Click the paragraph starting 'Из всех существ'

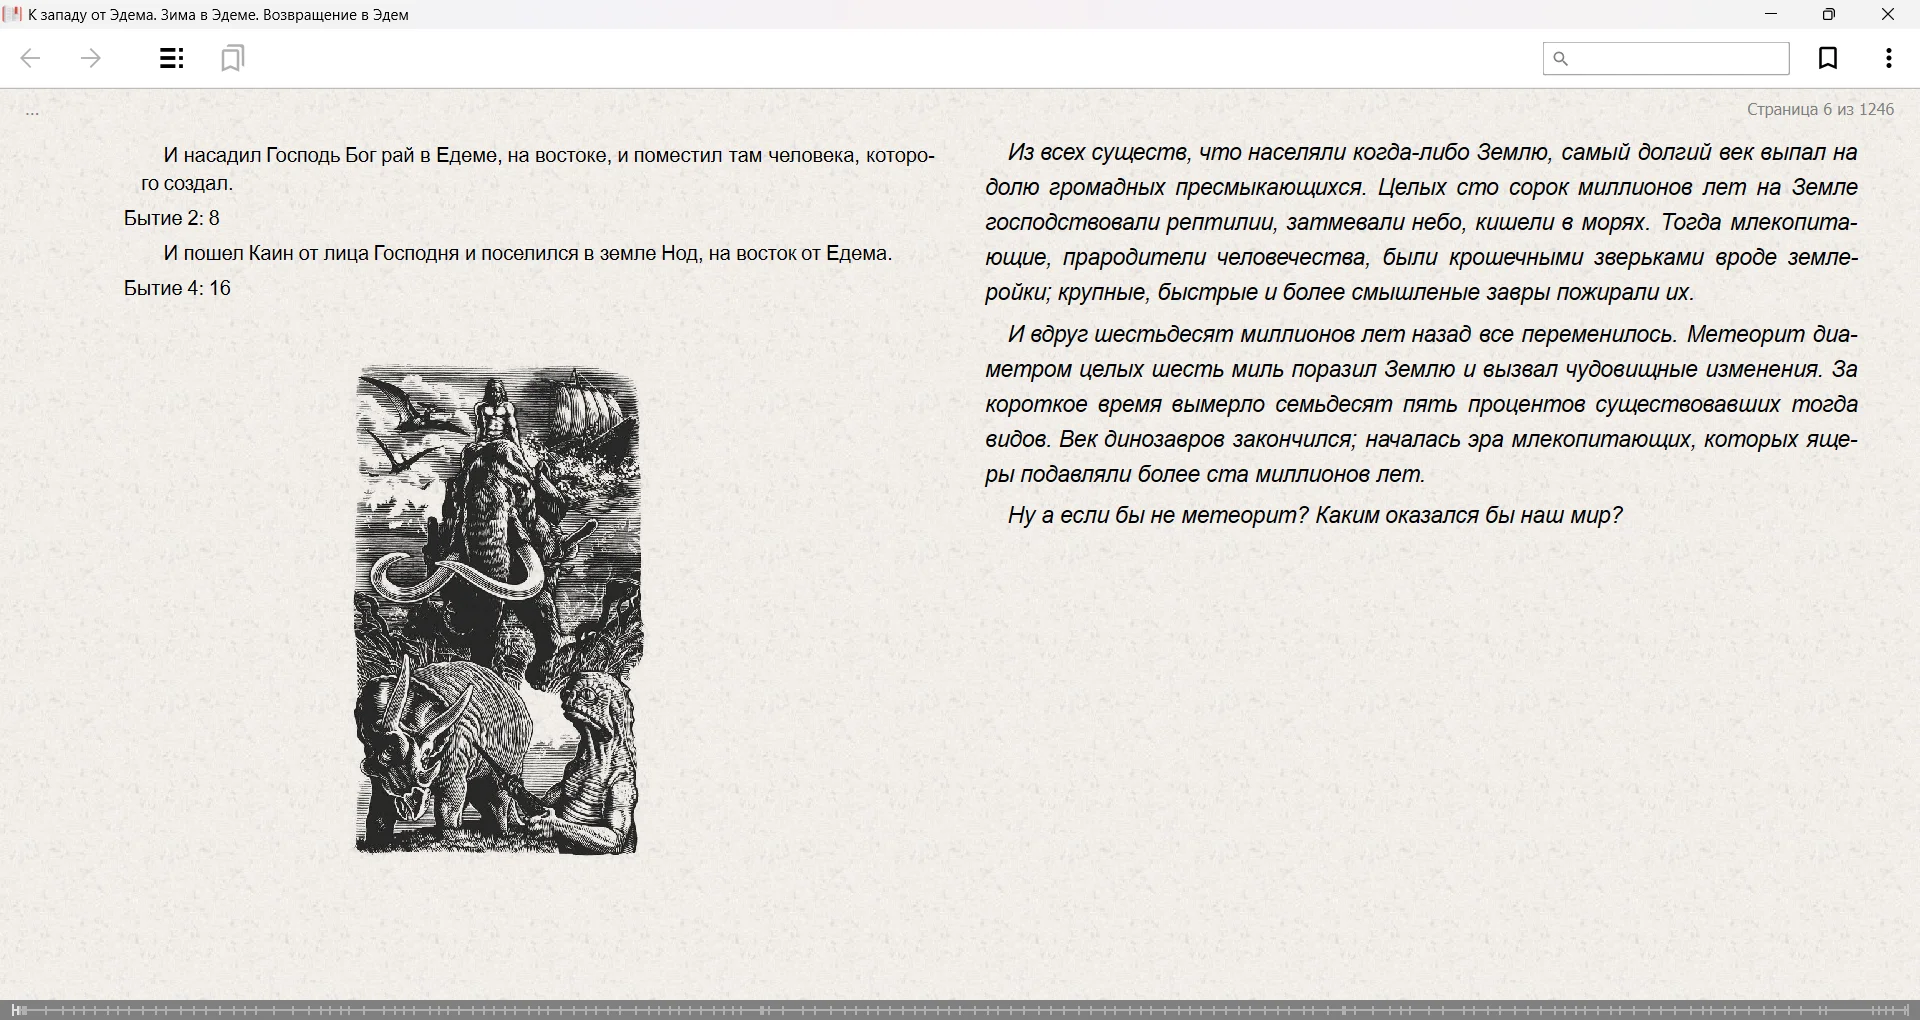pos(1420,222)
